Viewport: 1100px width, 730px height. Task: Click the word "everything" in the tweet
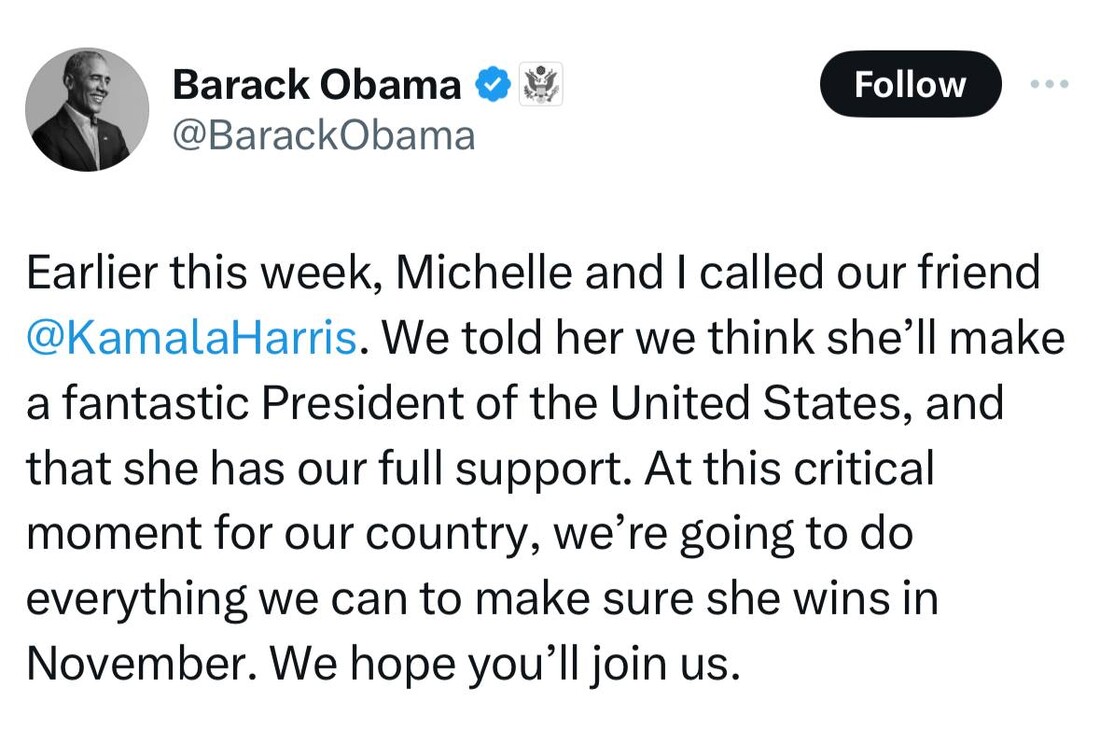click(136, 599)
